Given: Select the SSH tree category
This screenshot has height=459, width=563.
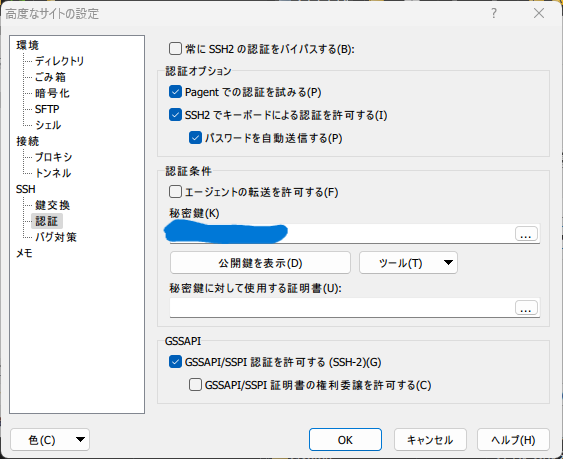Looking at the screenshot, I should point(25,189).
